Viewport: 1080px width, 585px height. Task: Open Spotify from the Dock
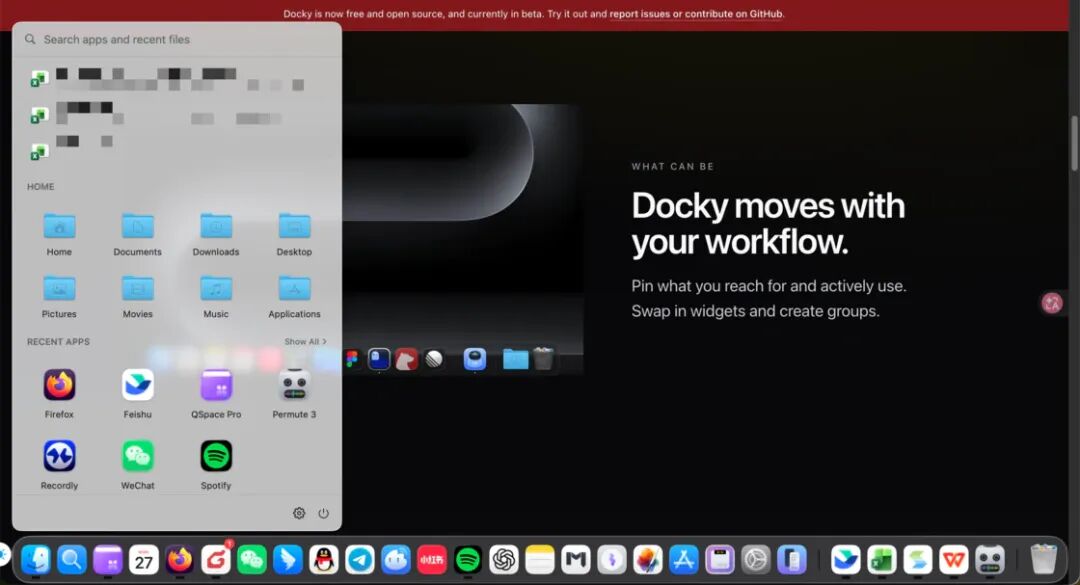pos(468,560)
